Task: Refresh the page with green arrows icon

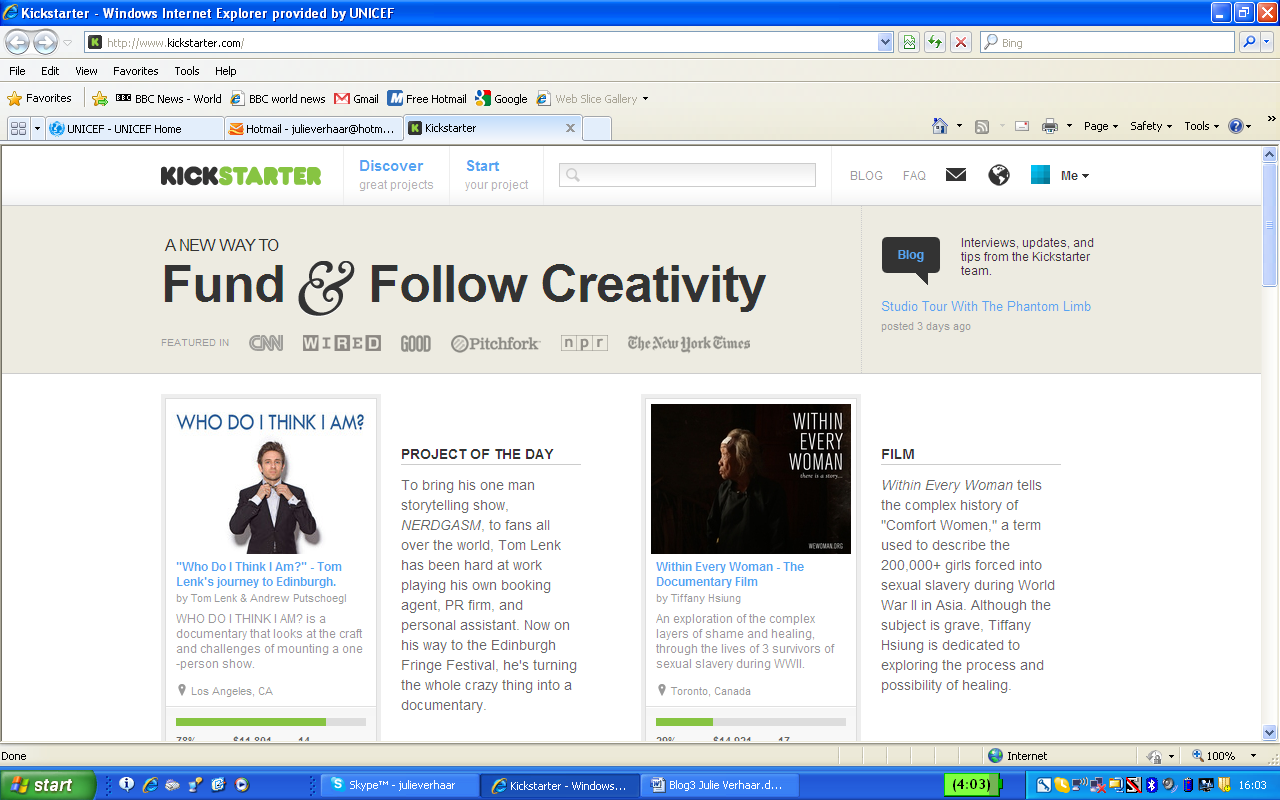Action: [935, 42]
